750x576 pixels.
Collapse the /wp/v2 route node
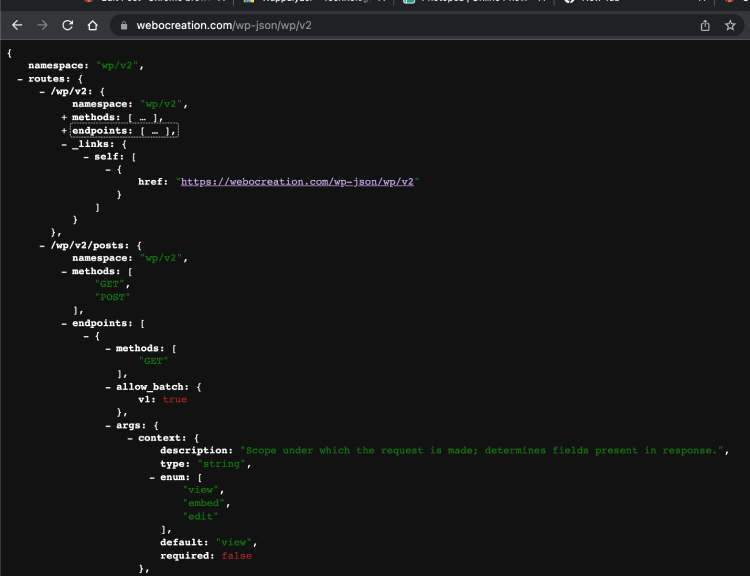pos(42,91)
